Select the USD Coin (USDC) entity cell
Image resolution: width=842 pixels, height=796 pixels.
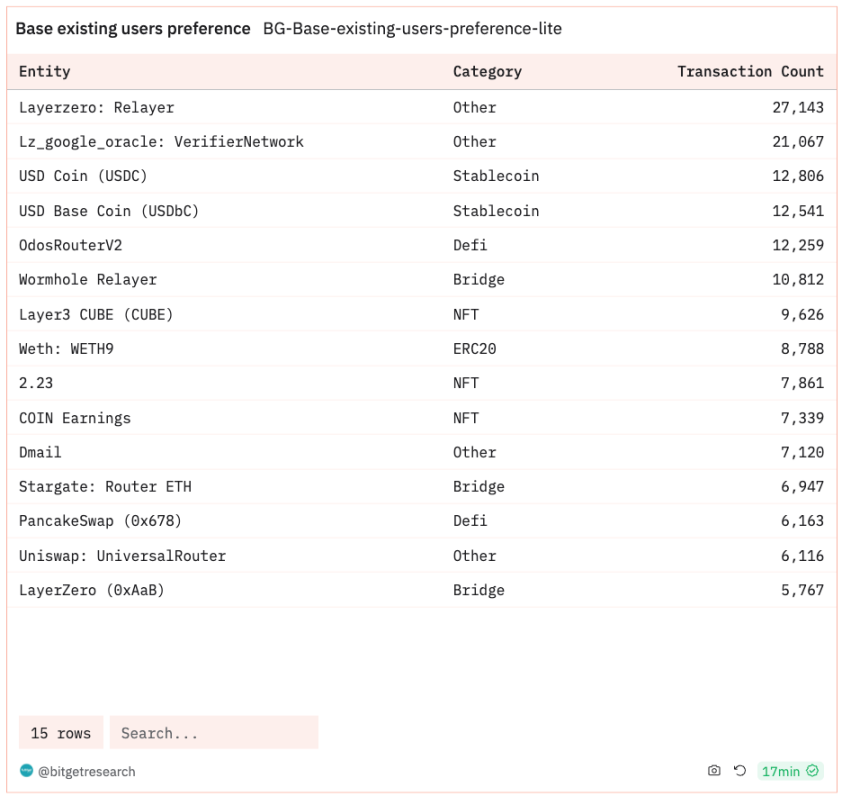click(83, 176)
